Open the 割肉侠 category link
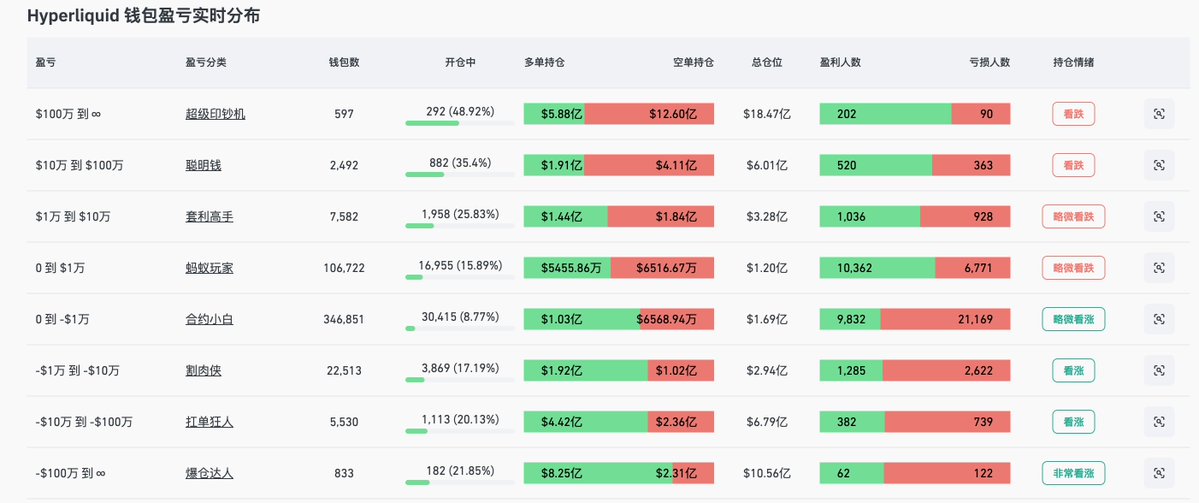Image resolution: width=1199 pixels, height=503 pixels. click(203, 370)
